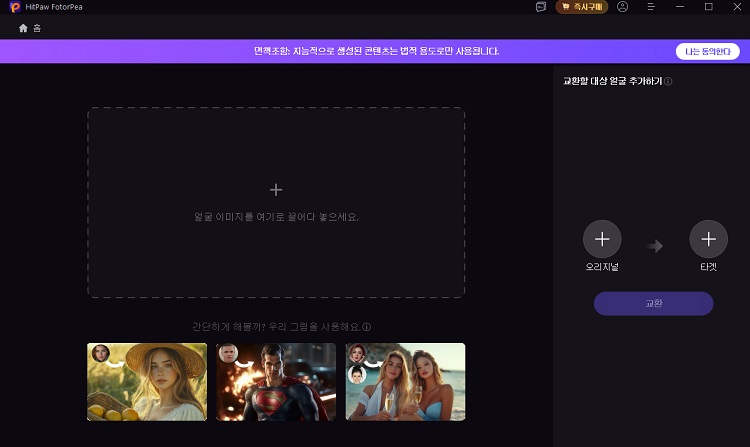The width and height of the screenshot is (750, 447).
Task: Click the 타겟 label
Action: pyautogui.click(x=708, y=267)
